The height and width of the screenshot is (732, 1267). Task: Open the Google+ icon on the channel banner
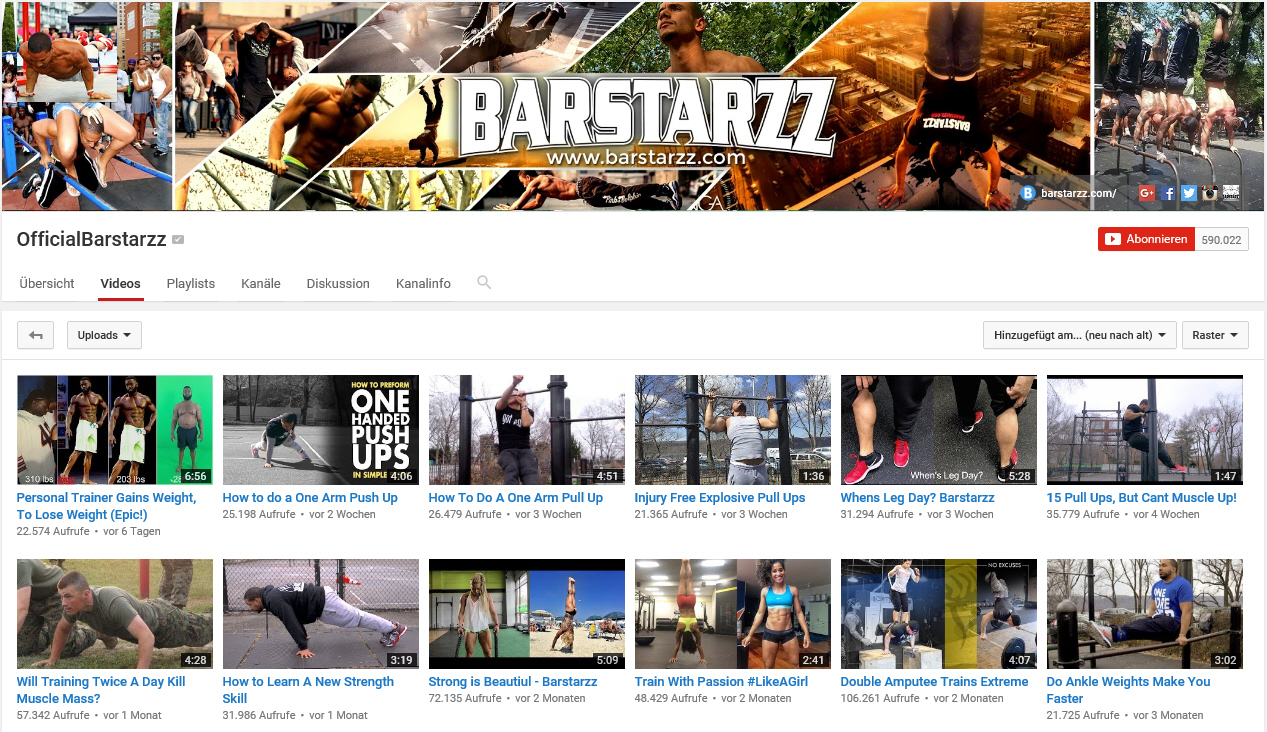click(x=1147, y=193)
